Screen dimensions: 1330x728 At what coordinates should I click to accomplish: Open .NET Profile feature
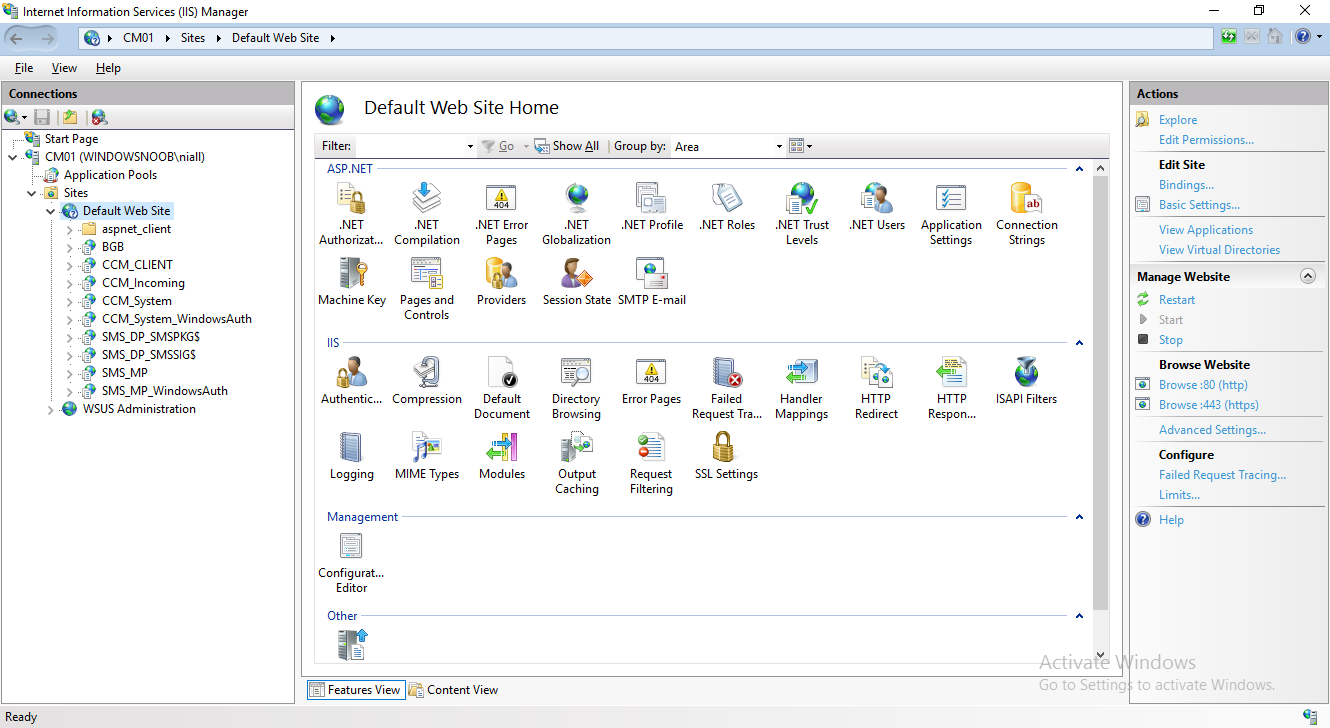tap(652, 207)
